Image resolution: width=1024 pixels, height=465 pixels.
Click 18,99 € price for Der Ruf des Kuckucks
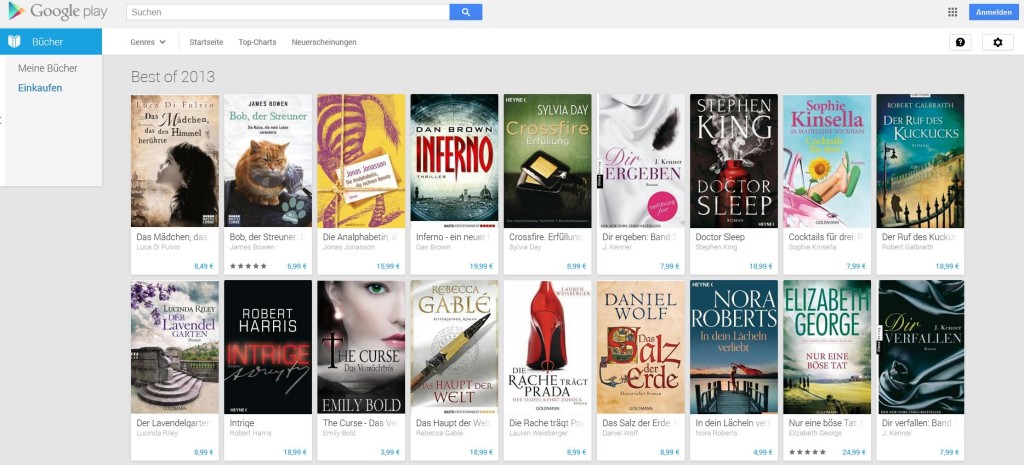947,266
